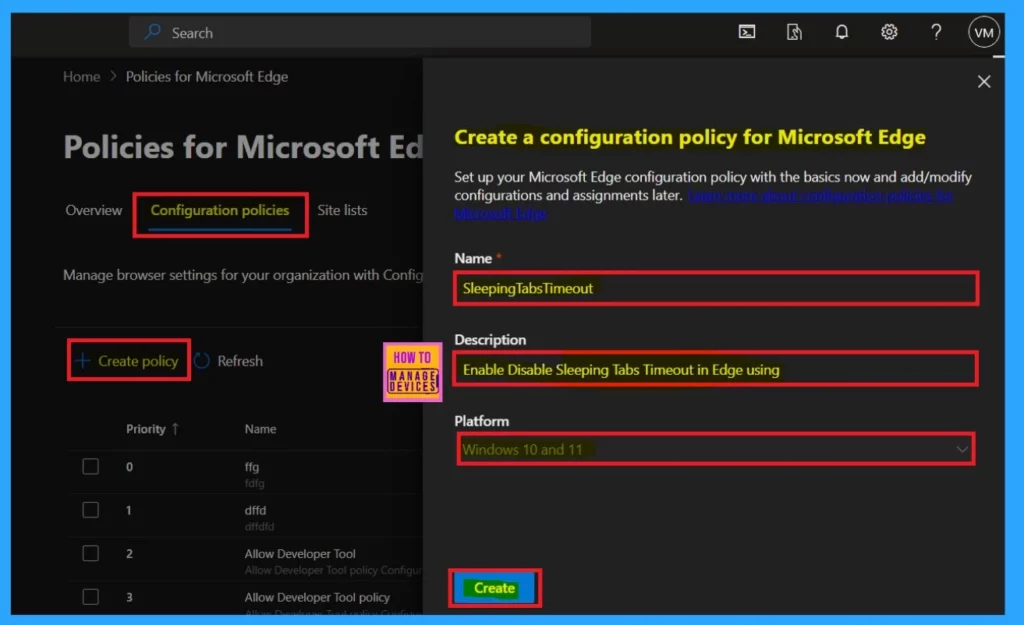Select the Configuration policies tab

point(219,210)
